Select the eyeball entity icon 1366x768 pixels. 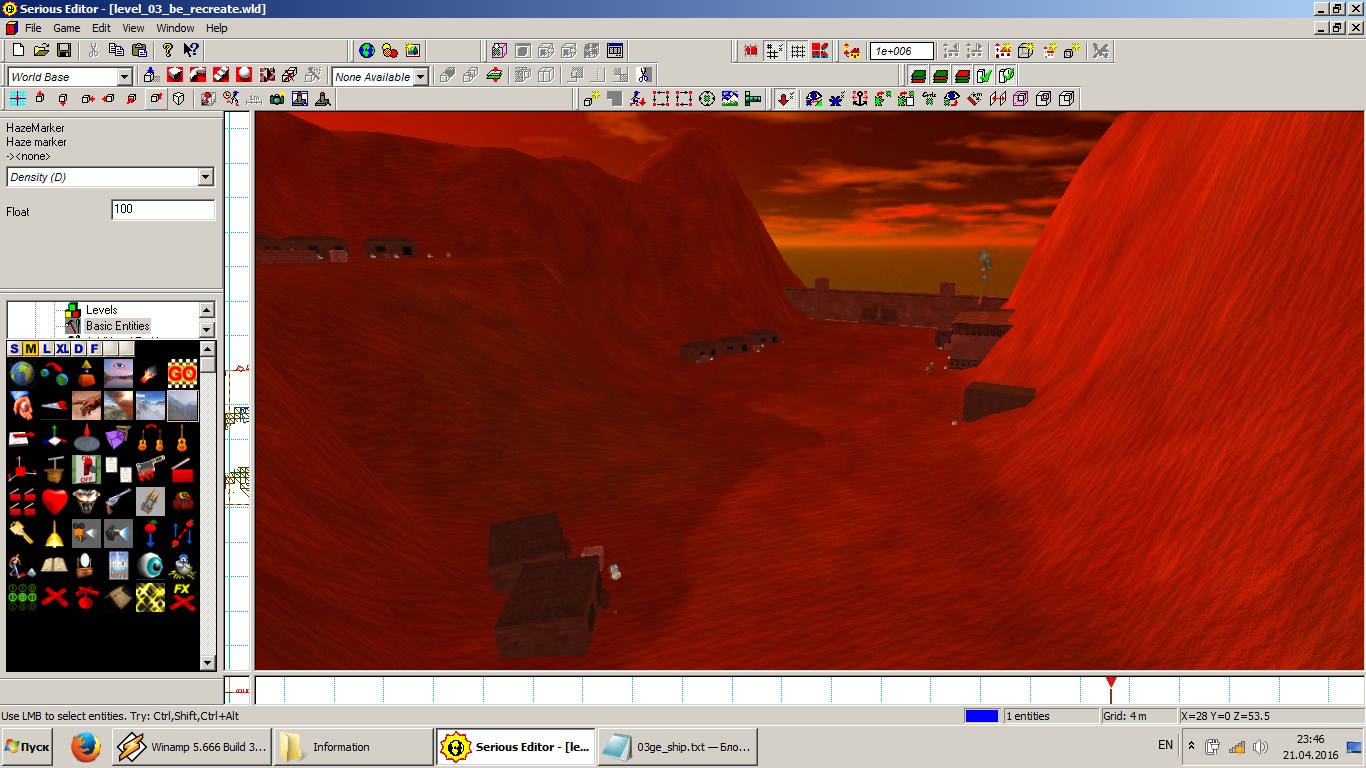150,566
